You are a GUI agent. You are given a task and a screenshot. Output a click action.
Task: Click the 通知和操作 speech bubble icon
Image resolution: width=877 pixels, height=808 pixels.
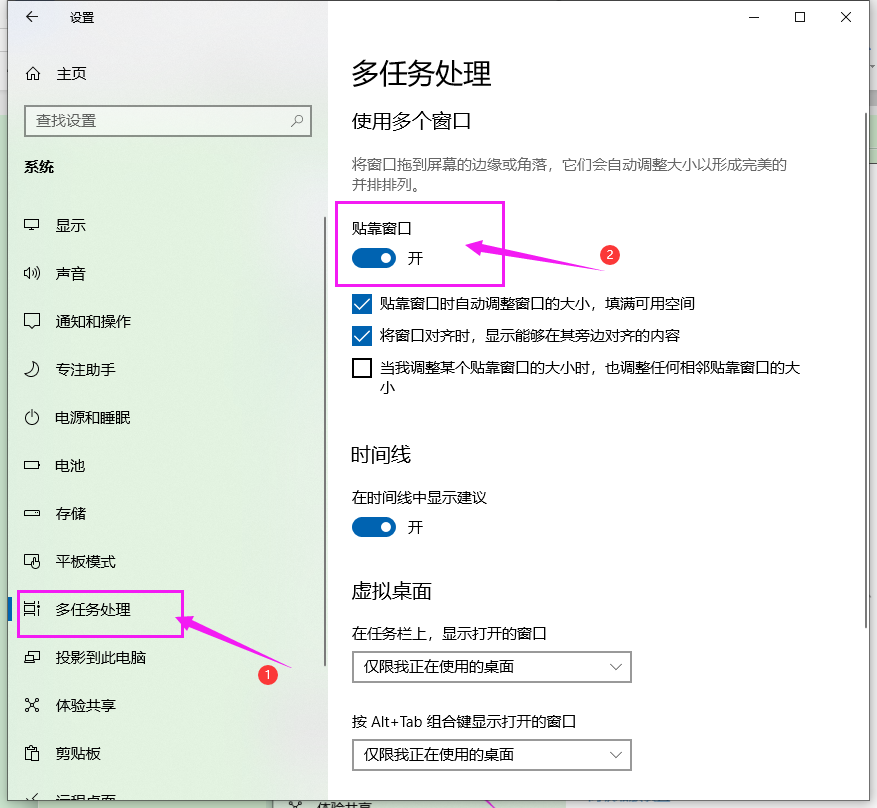31,321
